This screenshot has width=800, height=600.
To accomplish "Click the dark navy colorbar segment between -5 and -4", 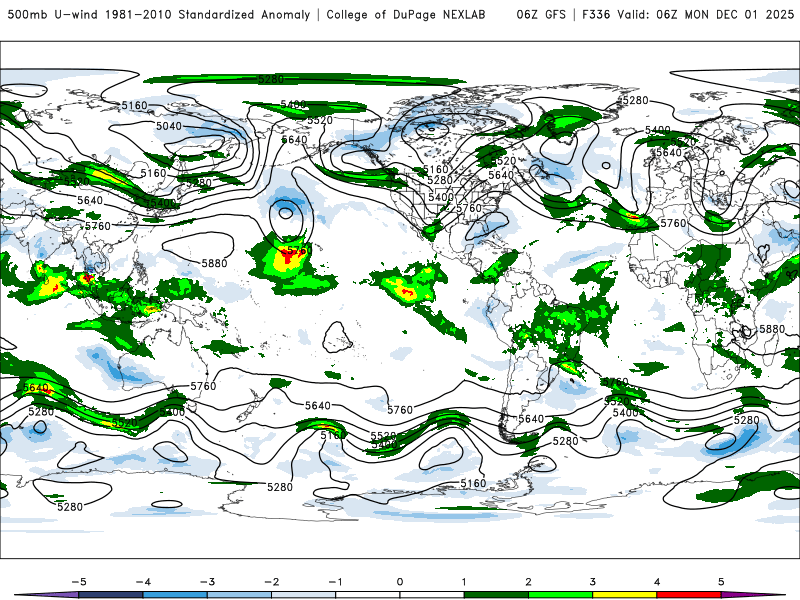I will pyautogui.click(x=111, y=595).
